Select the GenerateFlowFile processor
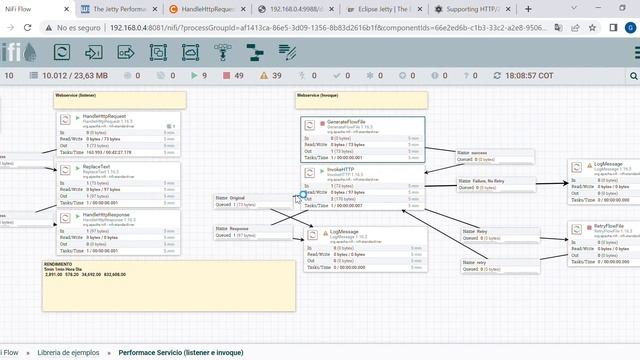This screenshot has height=360, width=640. tap(362, 139)
